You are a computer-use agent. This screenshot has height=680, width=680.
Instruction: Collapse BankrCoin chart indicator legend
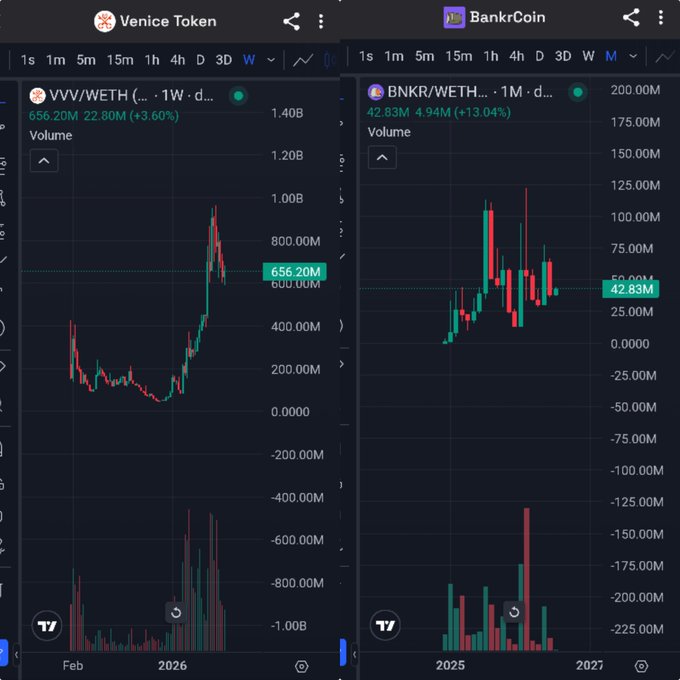382,157
